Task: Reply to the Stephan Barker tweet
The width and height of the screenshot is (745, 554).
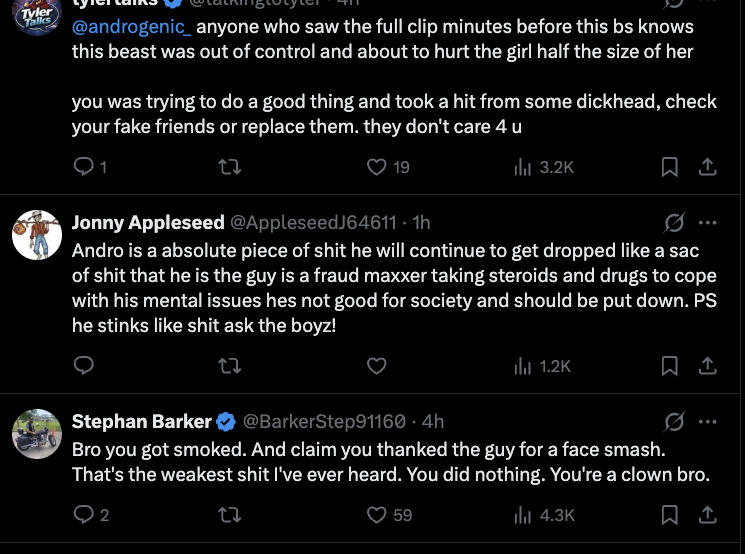Action: click(x=85, y=515)
